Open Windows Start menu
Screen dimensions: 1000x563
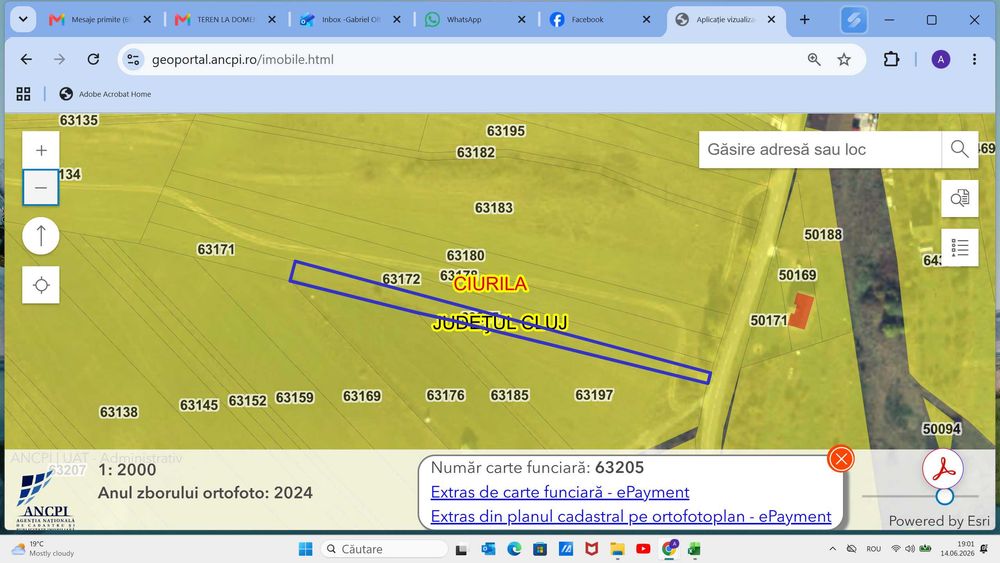click(x=305, y=549)
